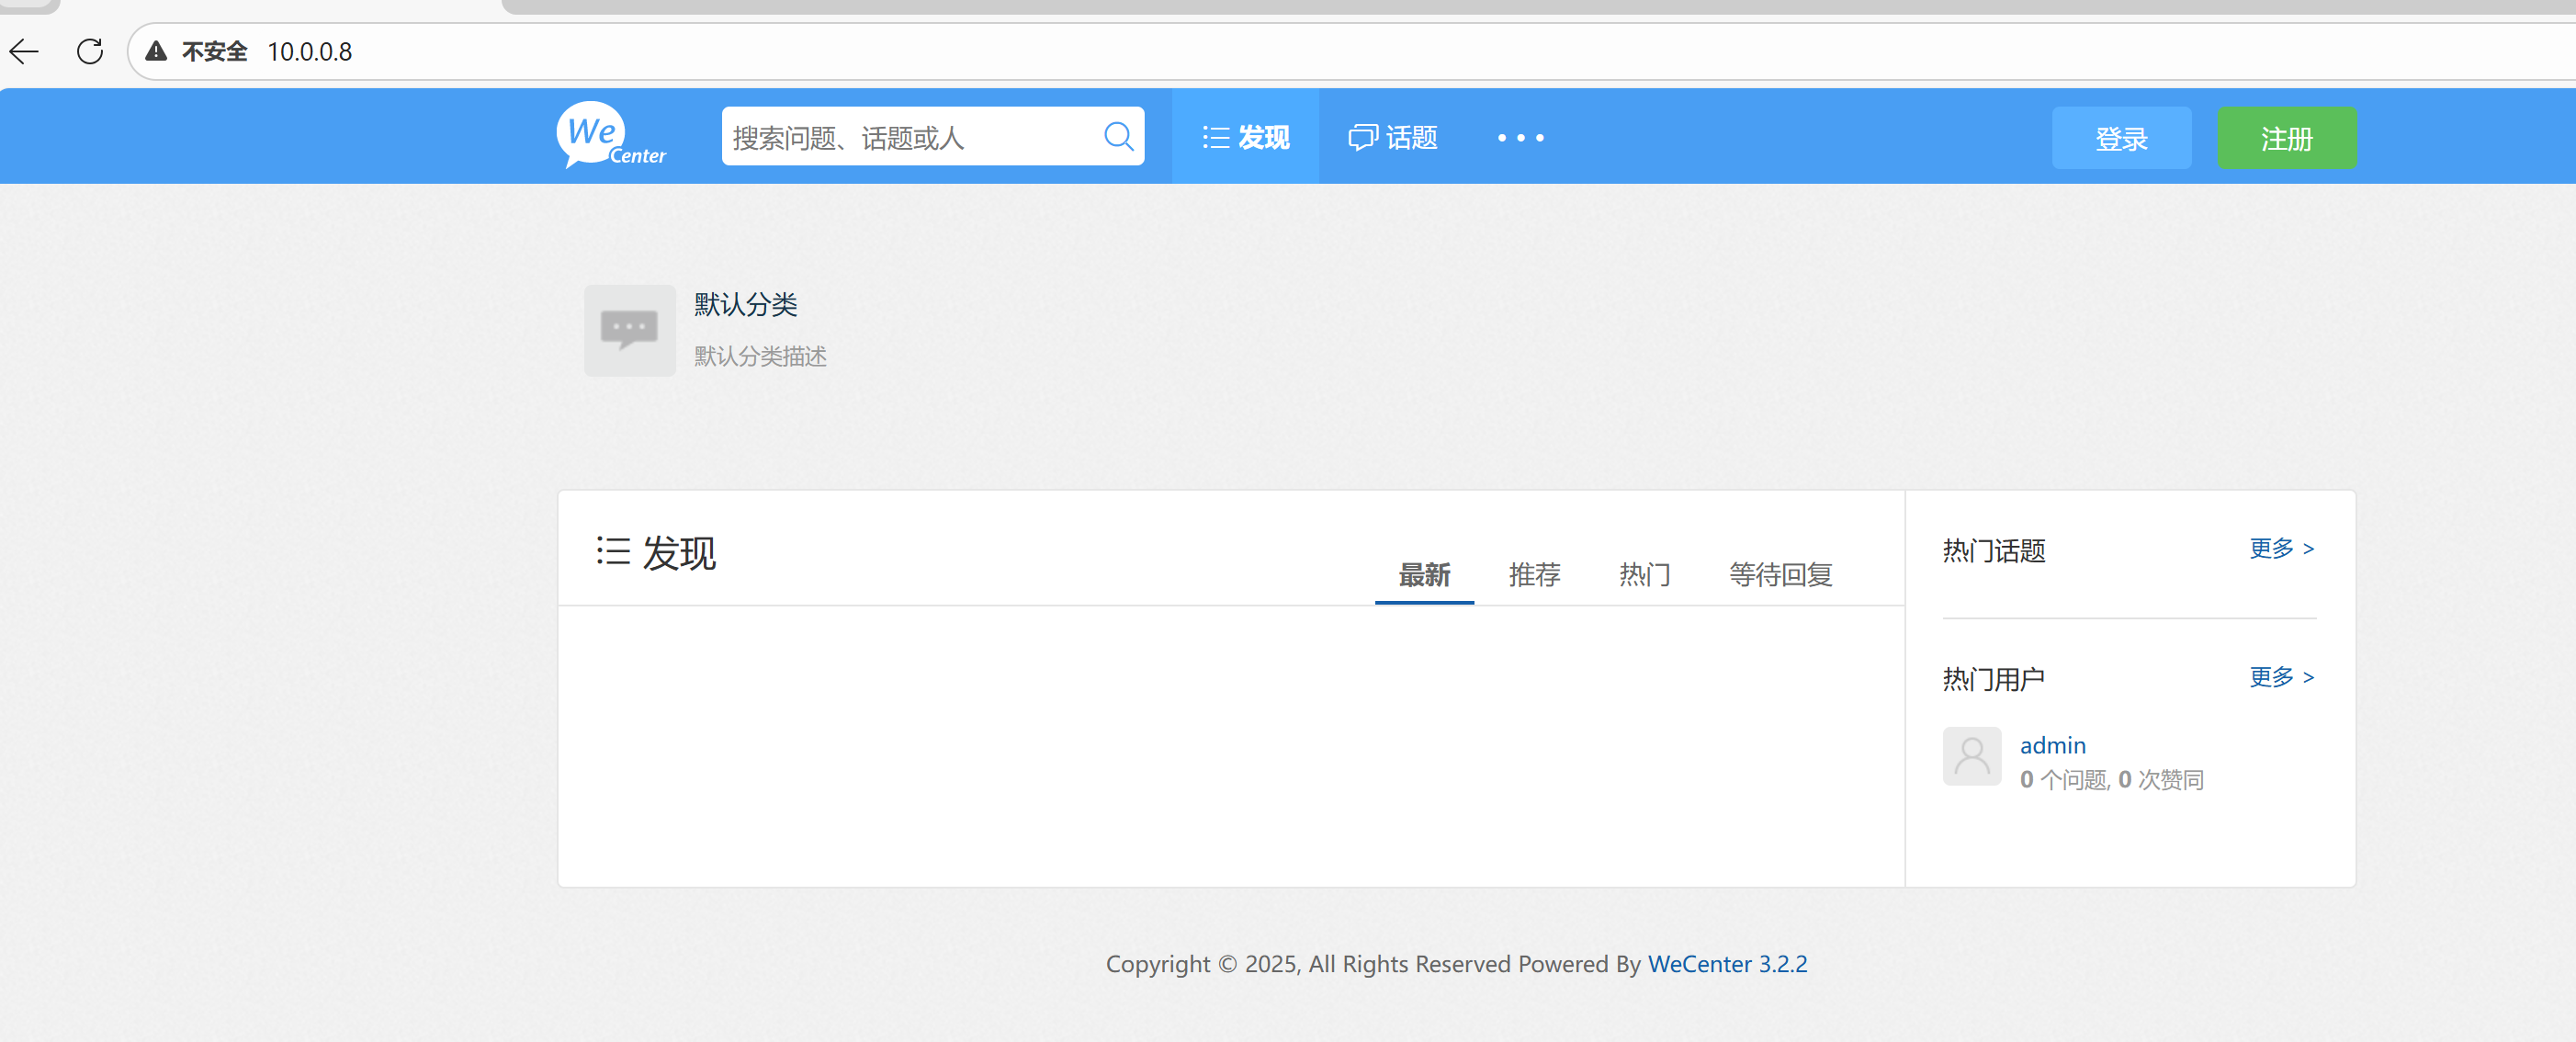Click the browser back arrow
This screenshot has width=2576, height=1042.
coord(24,51)
